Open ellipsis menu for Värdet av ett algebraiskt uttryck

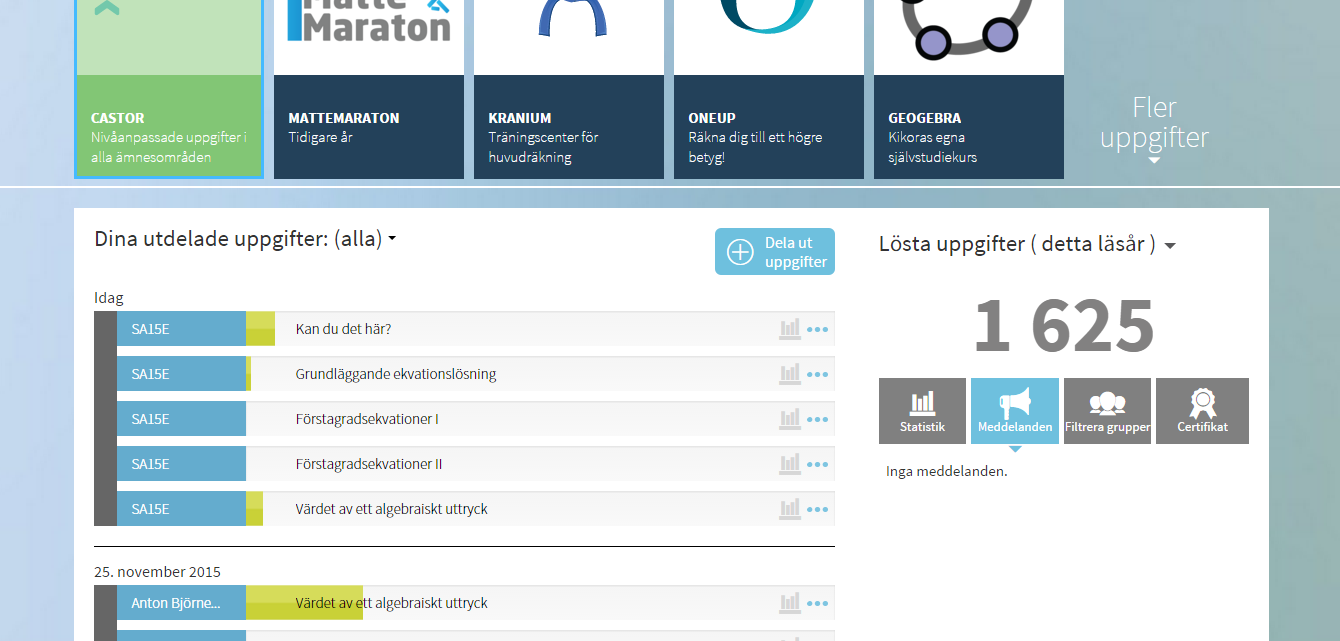click(x=819, y=508)
